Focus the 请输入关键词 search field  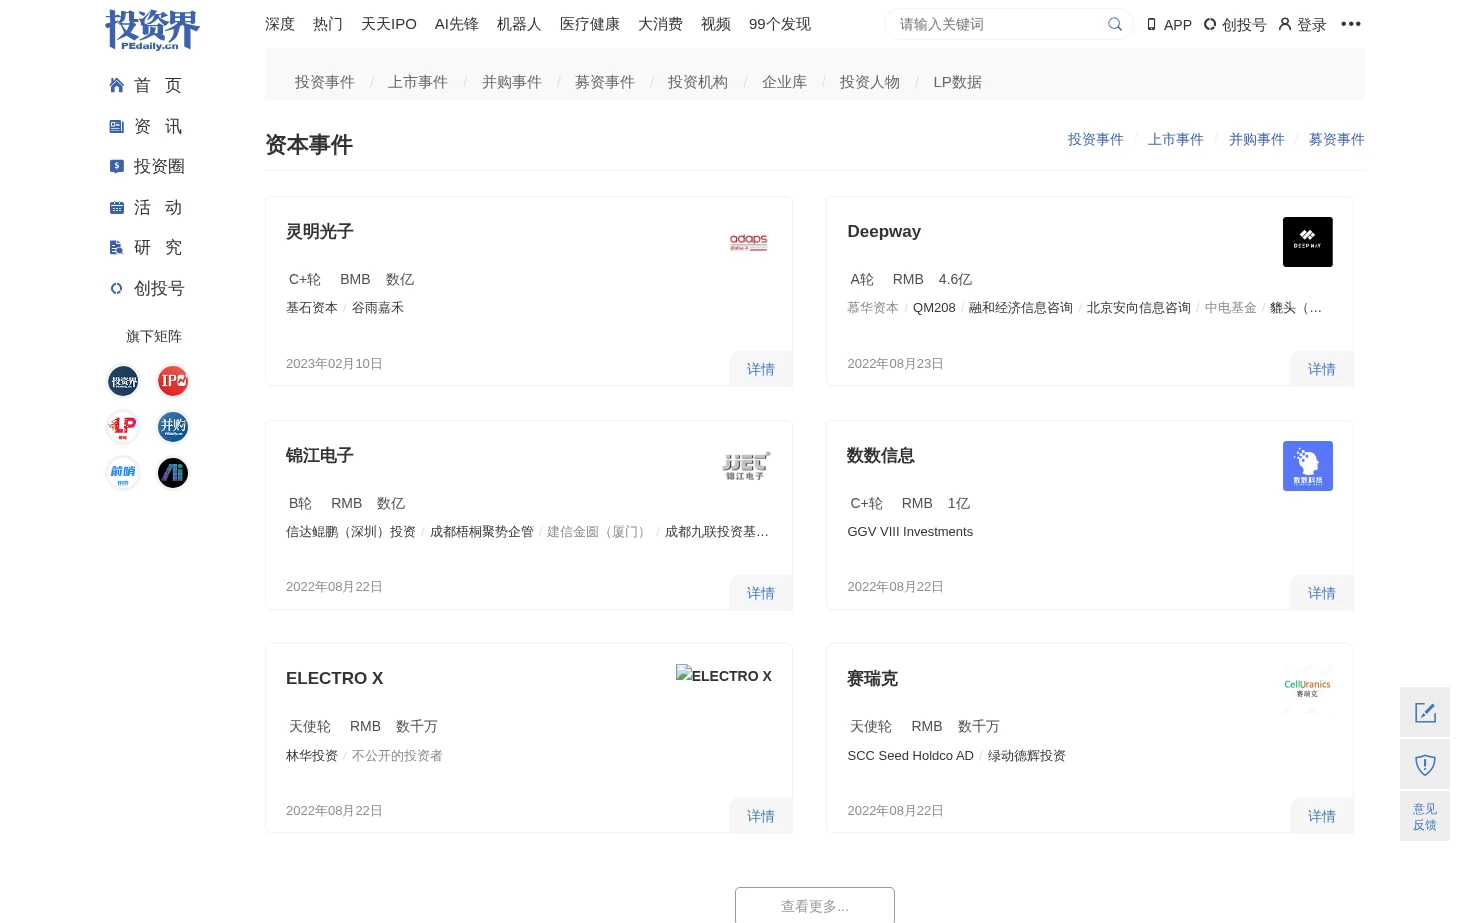tap(1000, 24)
